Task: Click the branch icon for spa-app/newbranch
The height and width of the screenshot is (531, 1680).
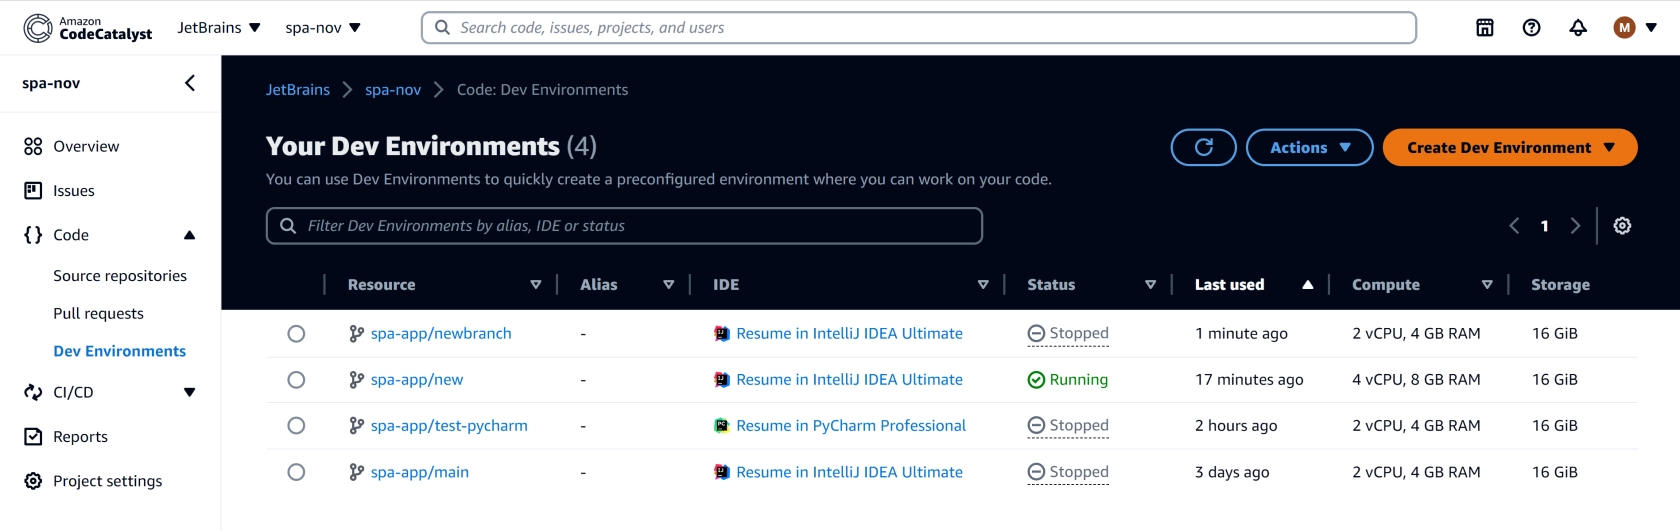Action: tap(356, 334)
